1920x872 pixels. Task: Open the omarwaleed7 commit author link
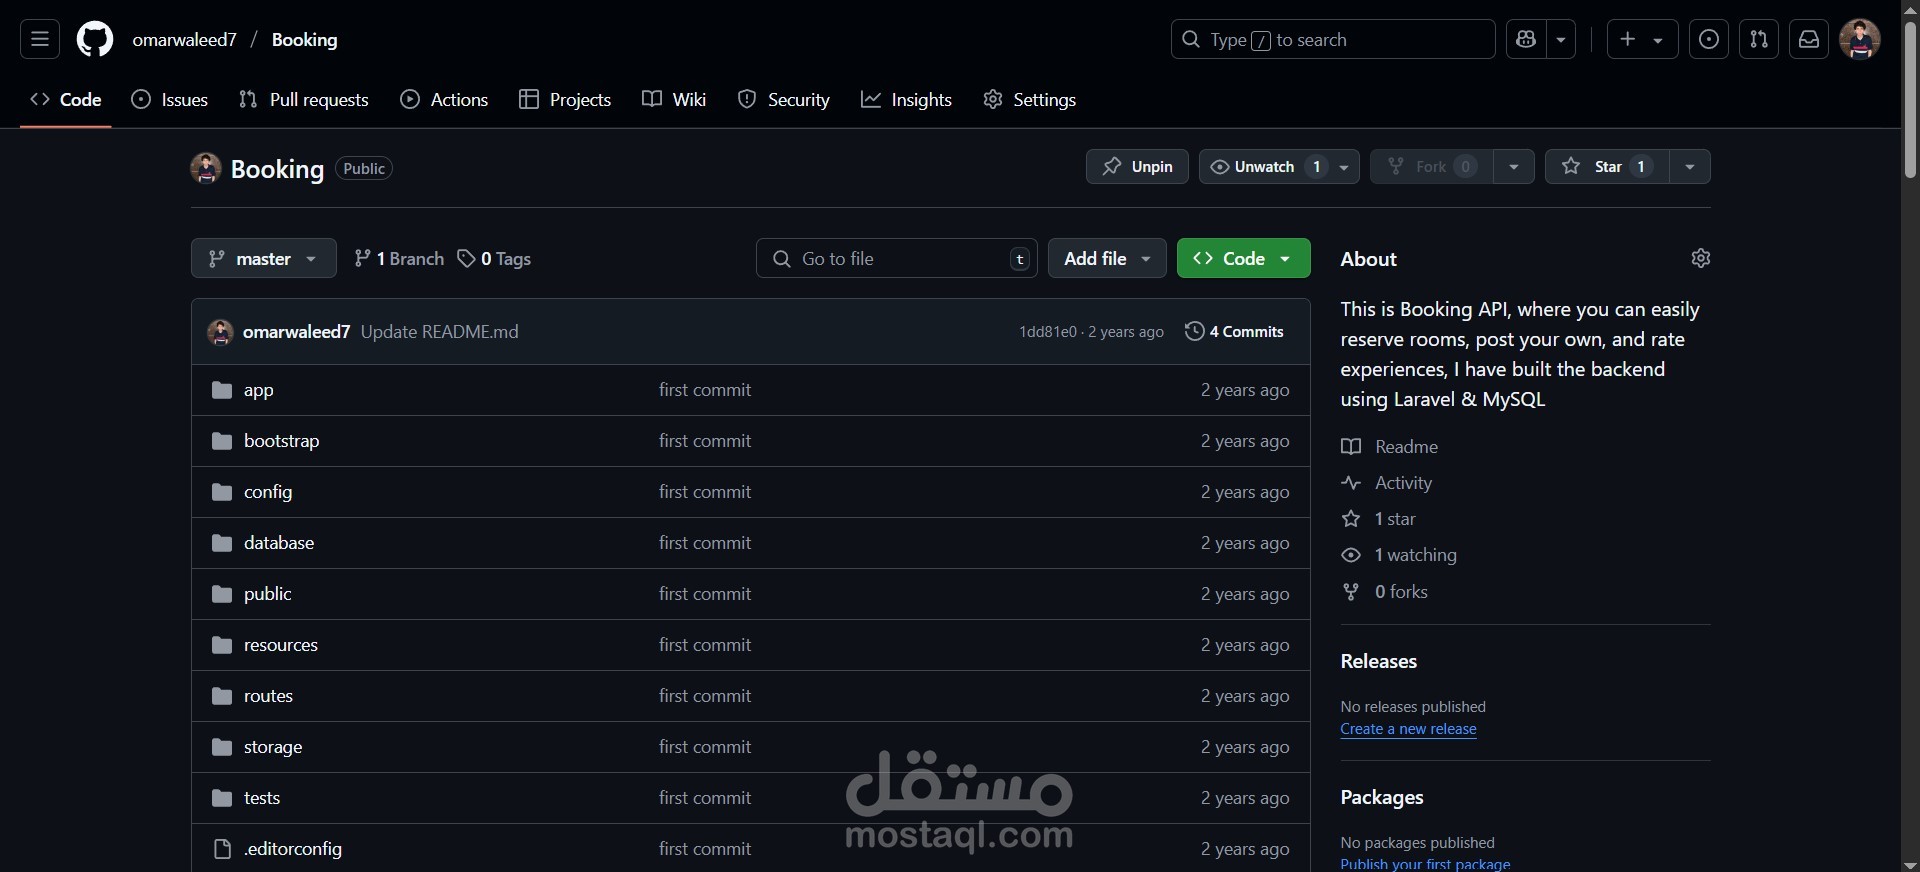[x=296, y=331]
